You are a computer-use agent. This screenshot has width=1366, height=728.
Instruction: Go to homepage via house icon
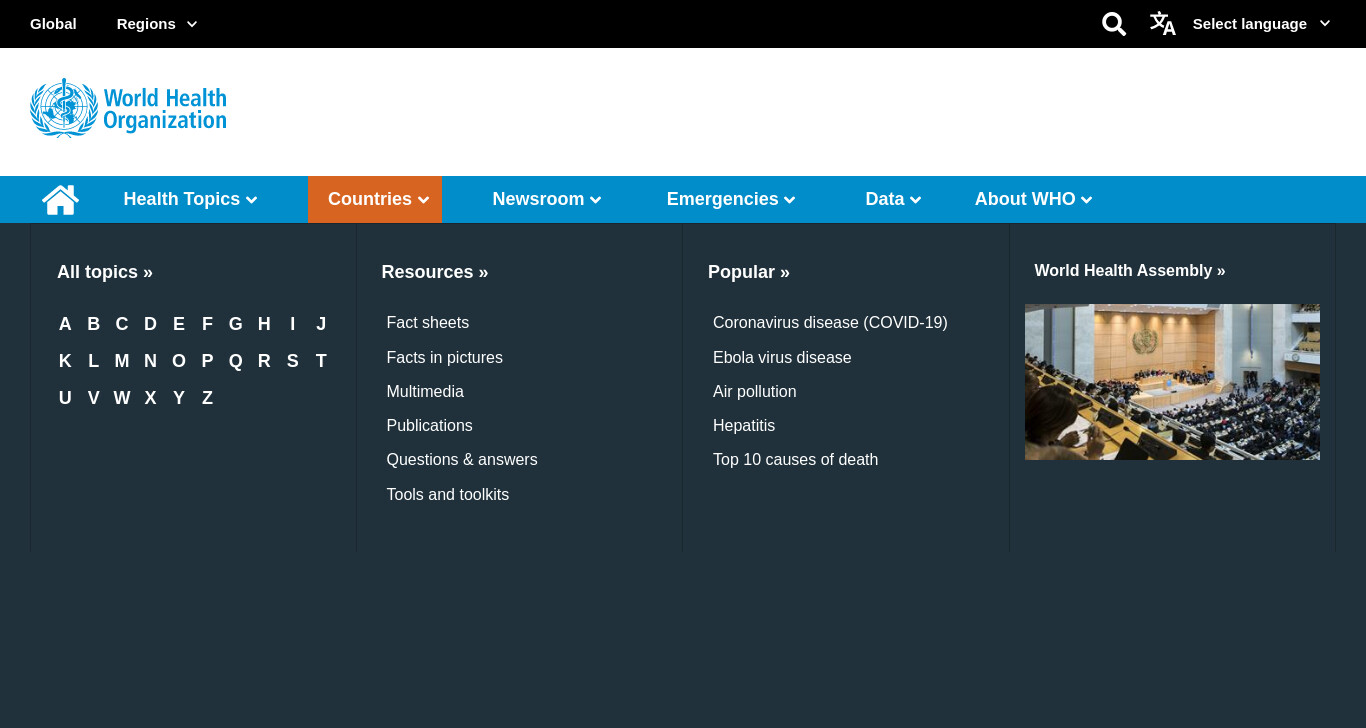pos(60,199)
